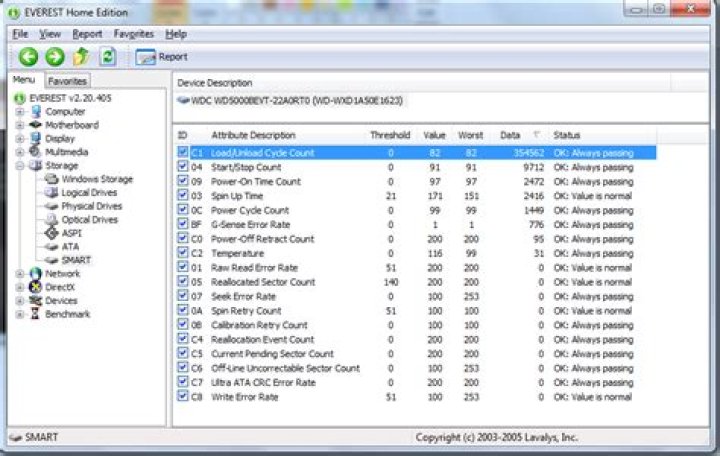Toggle the Power-On Time Count checkbox
The width and height of the screenshot is (720, 456).
click(183, 181)
